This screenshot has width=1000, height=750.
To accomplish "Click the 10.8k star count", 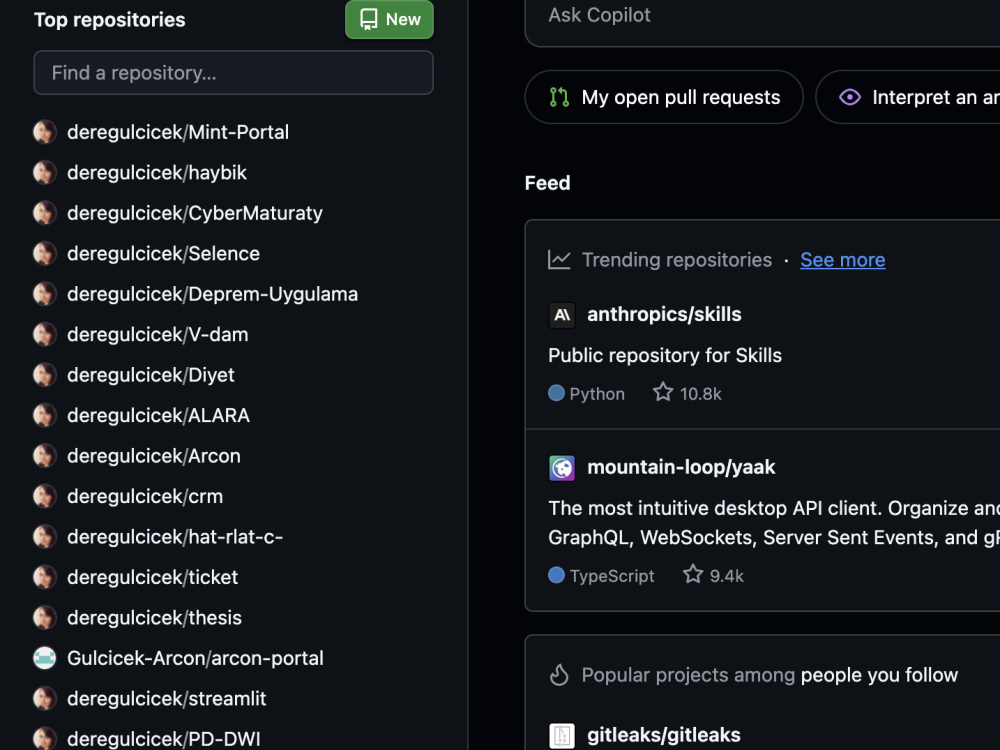I will tap(700, 394).
